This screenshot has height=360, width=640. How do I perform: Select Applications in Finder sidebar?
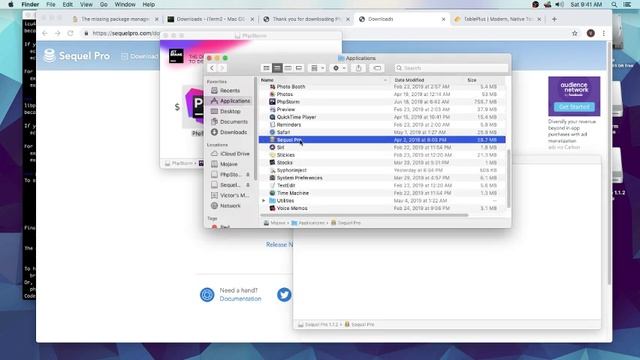[x=230, y=101]
